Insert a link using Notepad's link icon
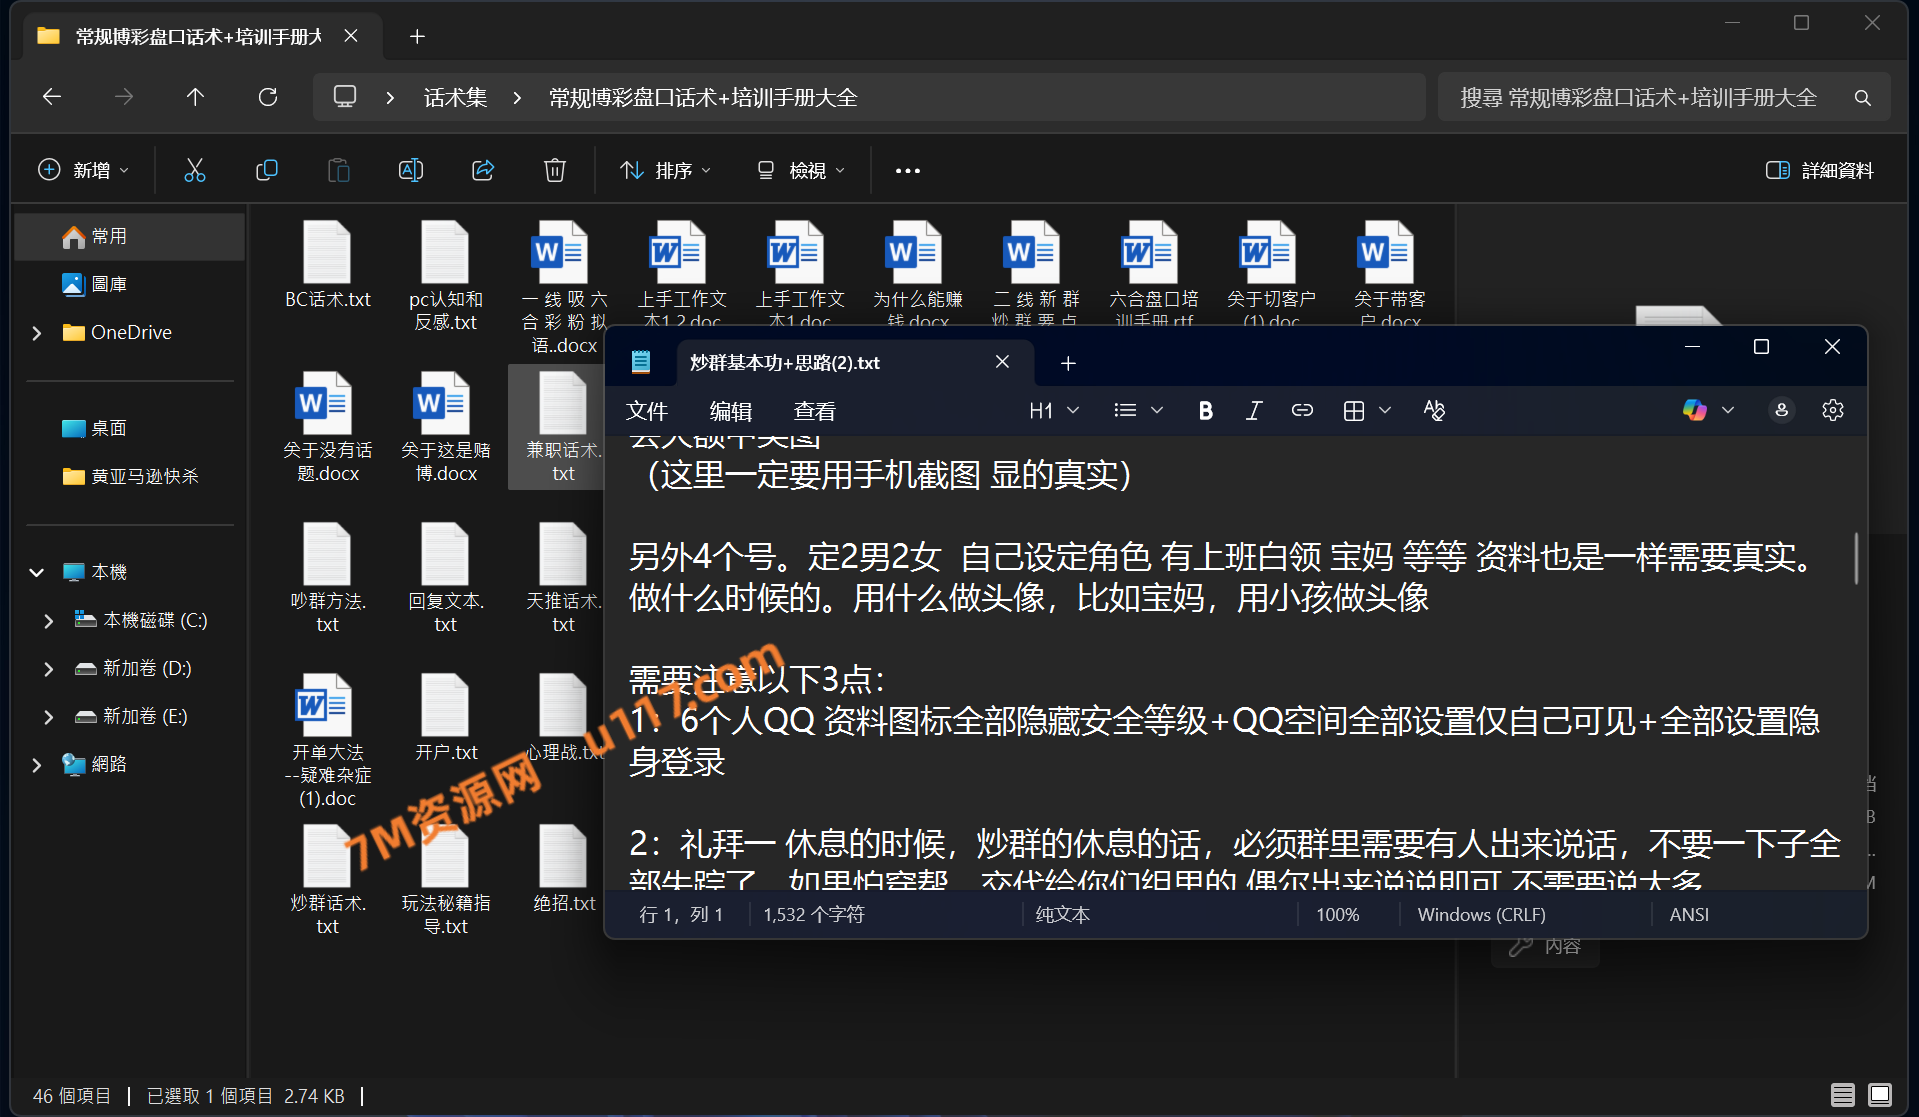 click(1302, 410)
